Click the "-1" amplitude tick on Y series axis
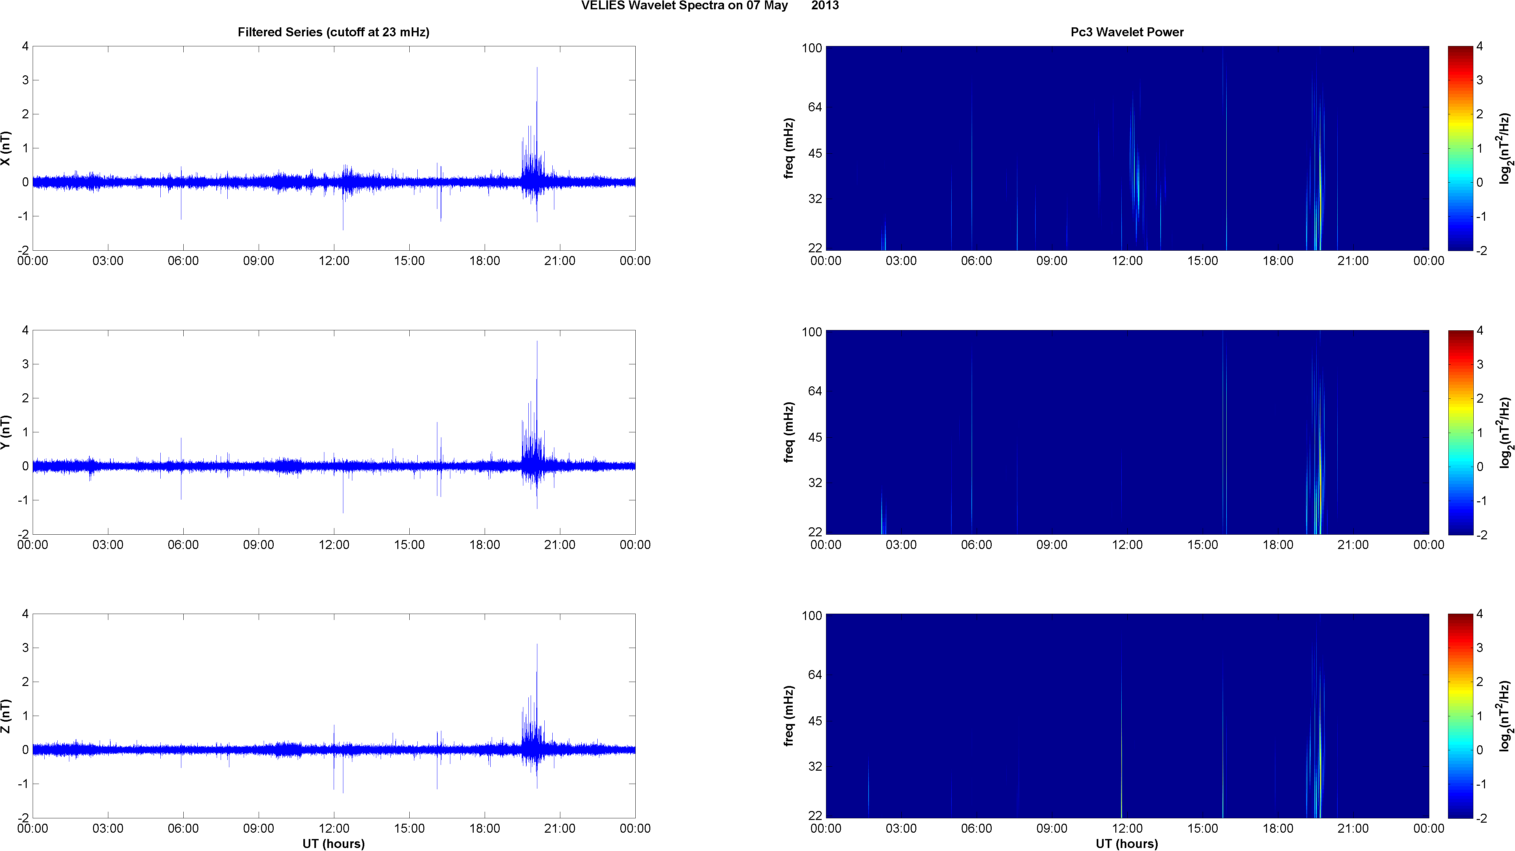The height and width of the screenshot is (851, 1515). [x=22, y=500]
